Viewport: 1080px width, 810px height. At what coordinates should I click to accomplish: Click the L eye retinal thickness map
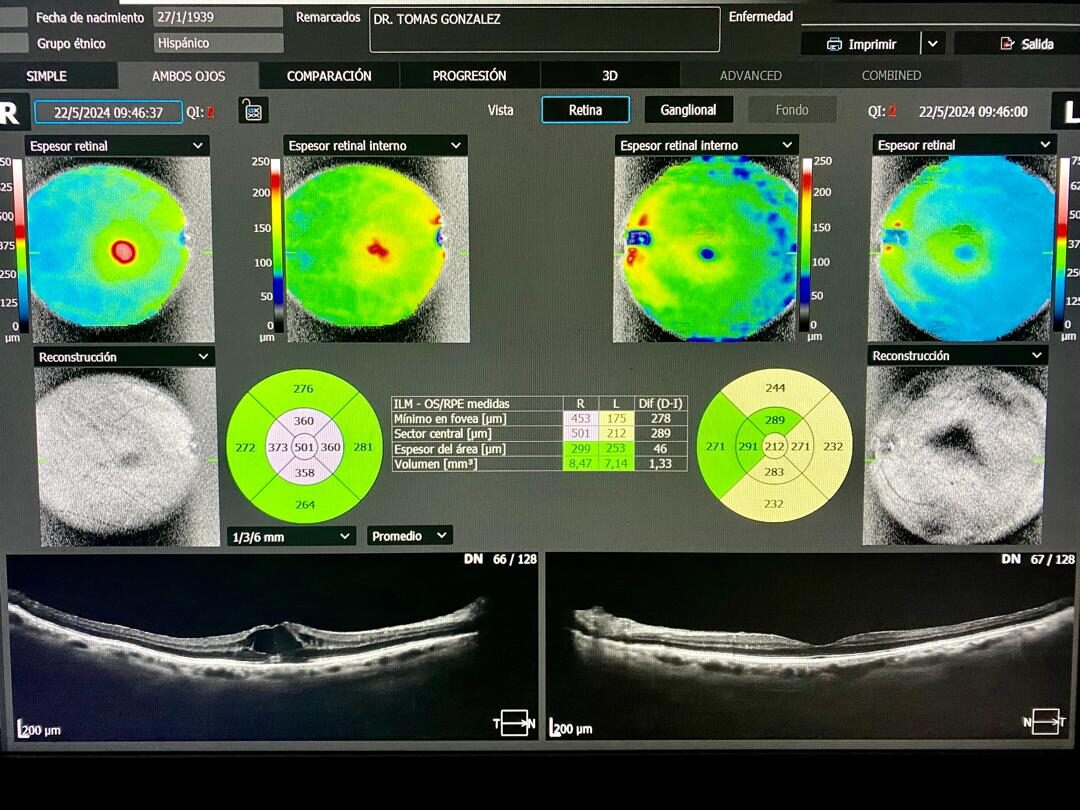coord(963,248)
